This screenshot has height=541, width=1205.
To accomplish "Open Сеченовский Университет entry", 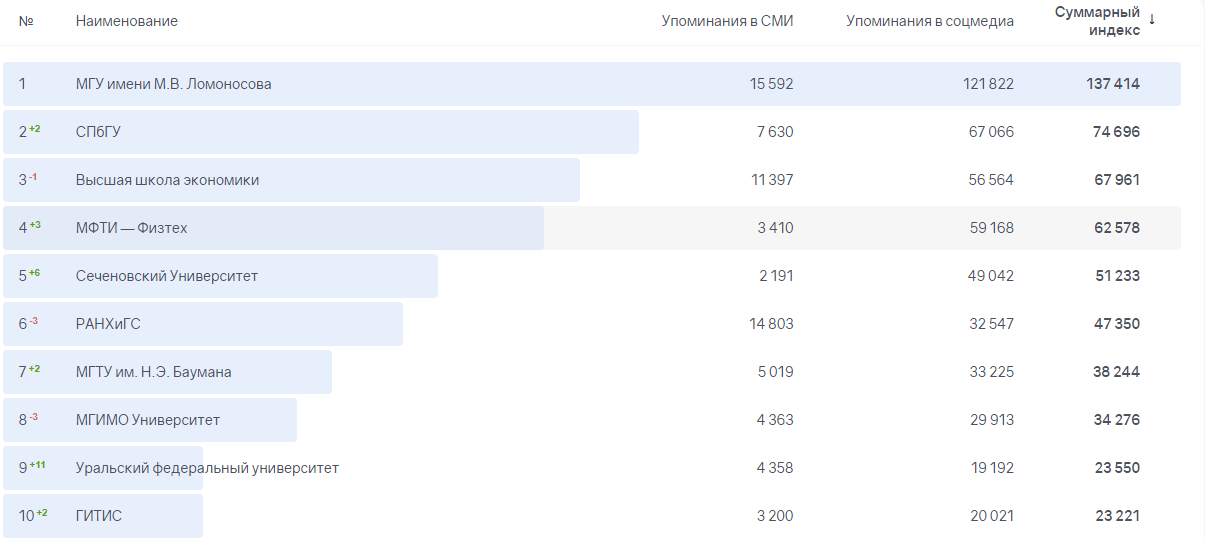I will tap(166, 276).
